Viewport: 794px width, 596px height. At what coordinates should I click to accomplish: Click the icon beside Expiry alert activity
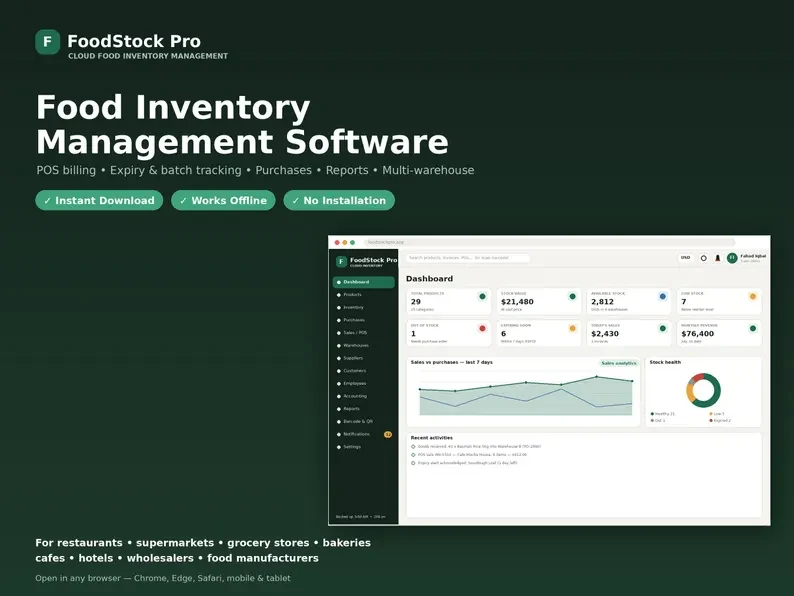413,463
